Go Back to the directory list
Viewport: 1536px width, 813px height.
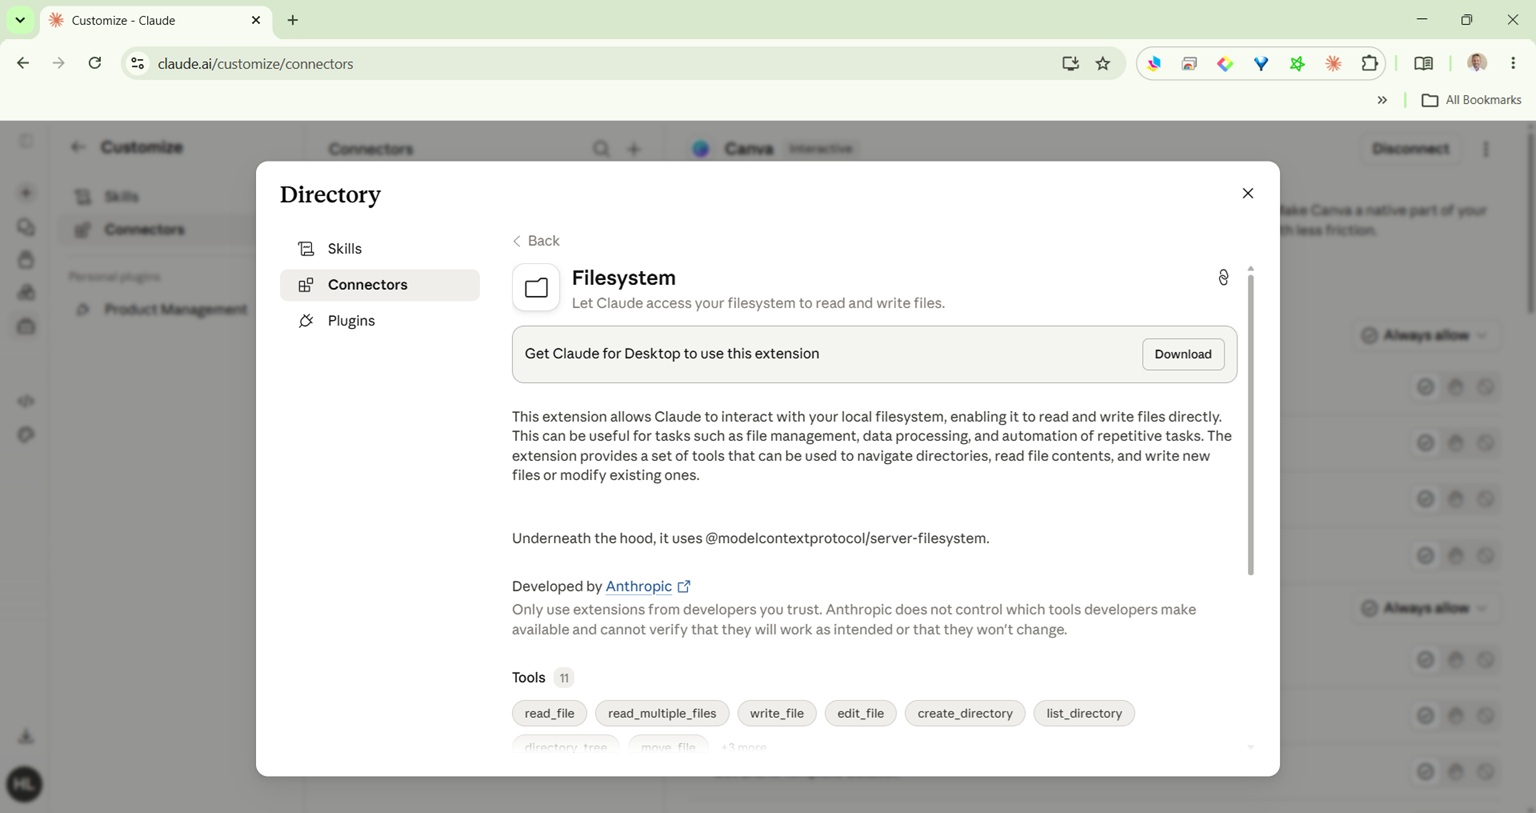coord(536,241)
